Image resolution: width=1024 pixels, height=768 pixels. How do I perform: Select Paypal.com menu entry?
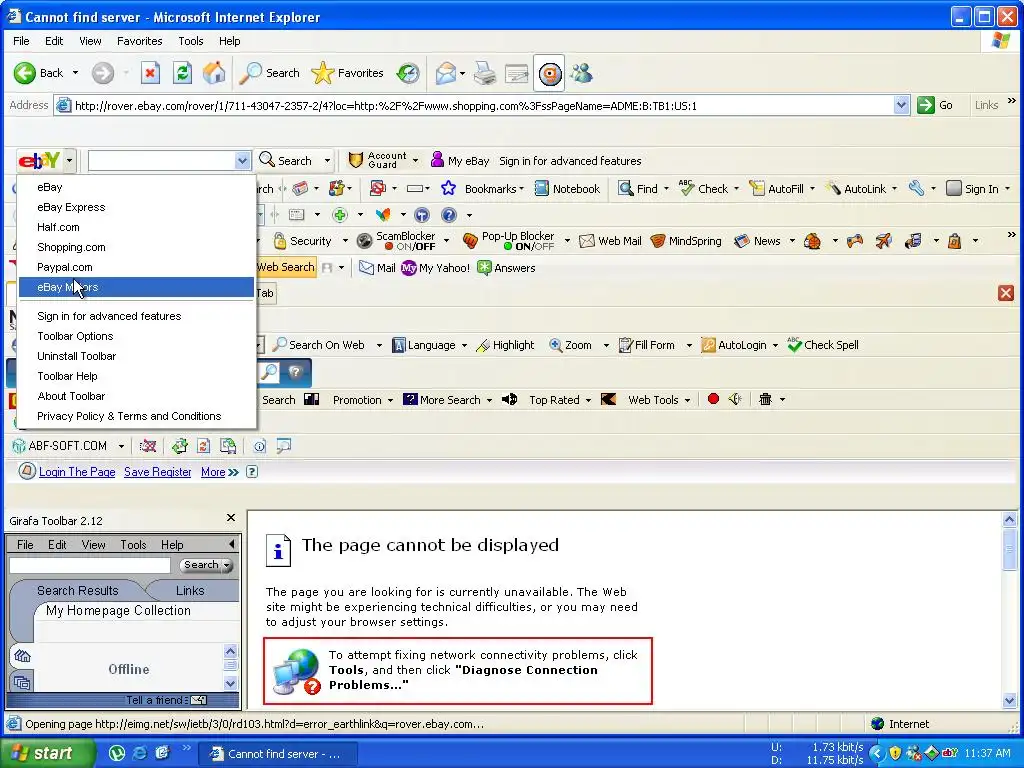(x=136, y=267)
